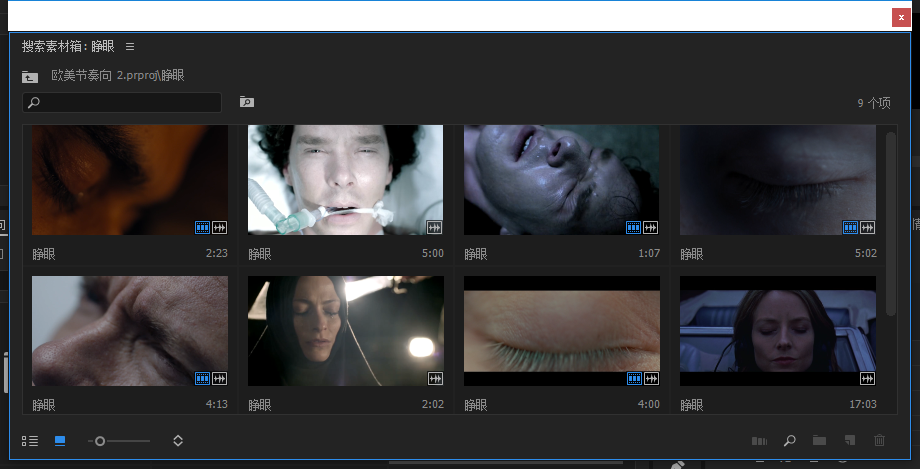
Task: Select the 4:00 eyelash close-up clip thumbnail
Action: pos(562,331)
